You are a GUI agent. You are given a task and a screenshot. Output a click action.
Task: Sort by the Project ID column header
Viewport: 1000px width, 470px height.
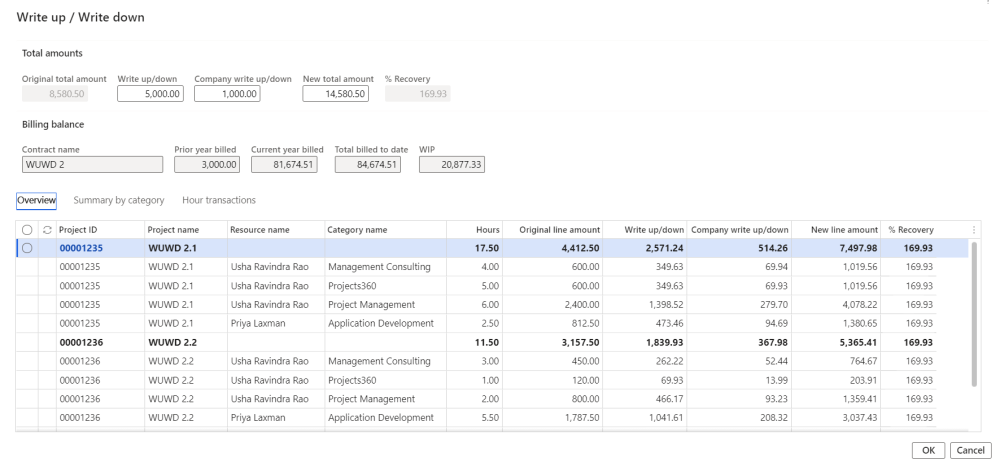(78, 230)
